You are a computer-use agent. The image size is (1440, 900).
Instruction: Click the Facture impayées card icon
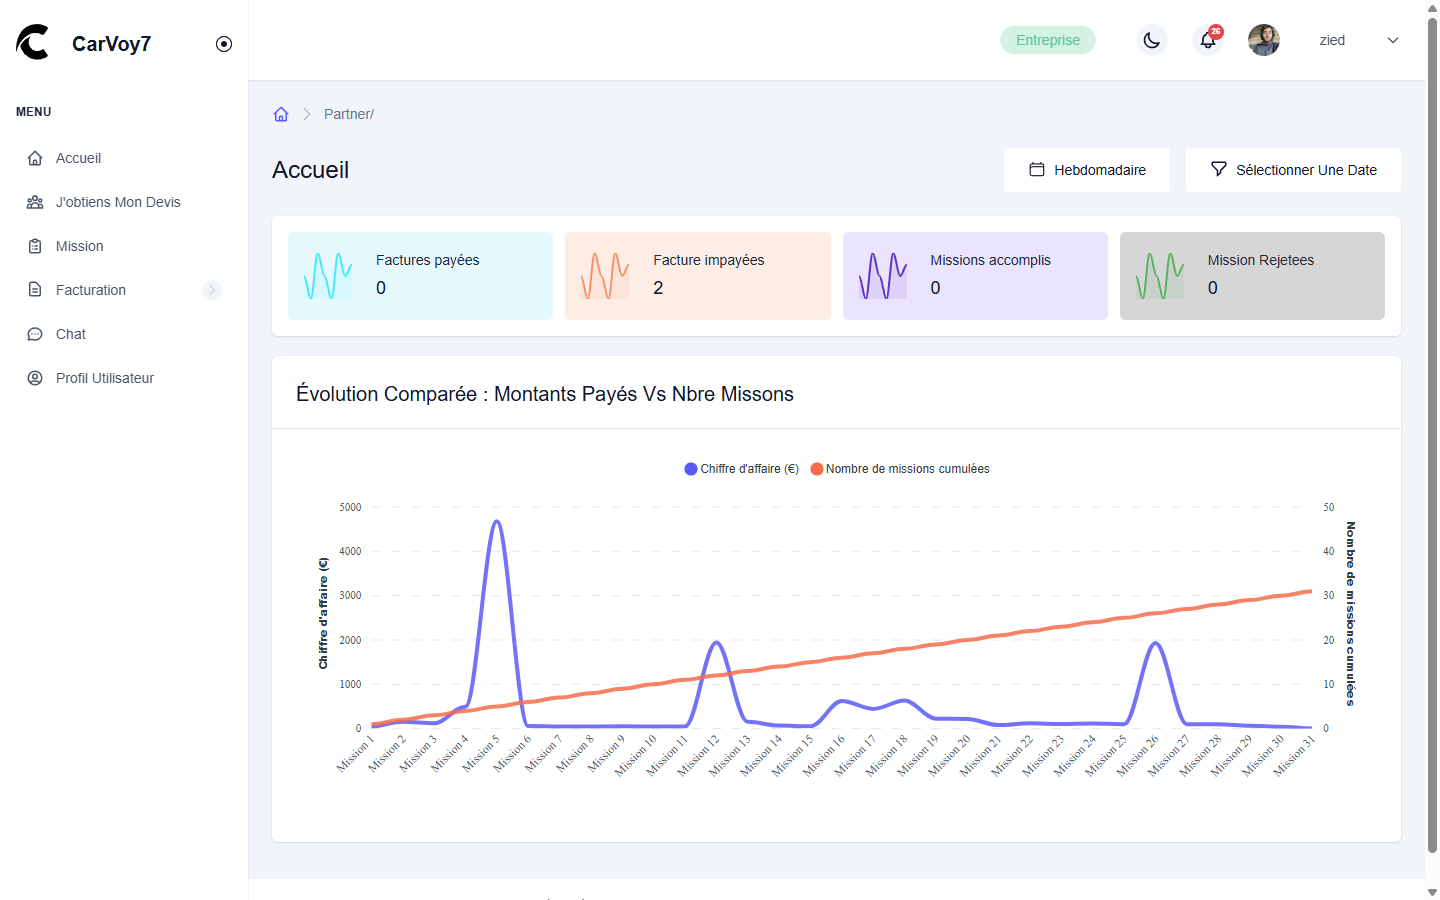[605, 276]
